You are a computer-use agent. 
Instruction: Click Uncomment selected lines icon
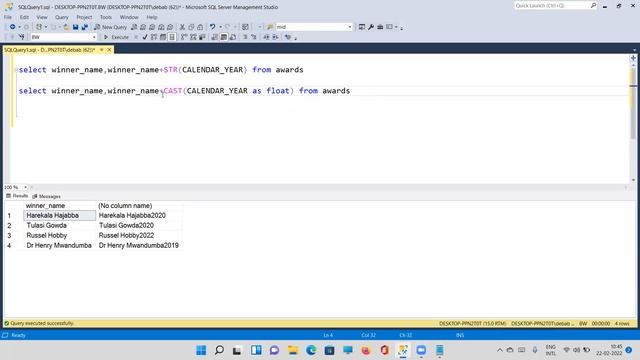coord(254,37)
